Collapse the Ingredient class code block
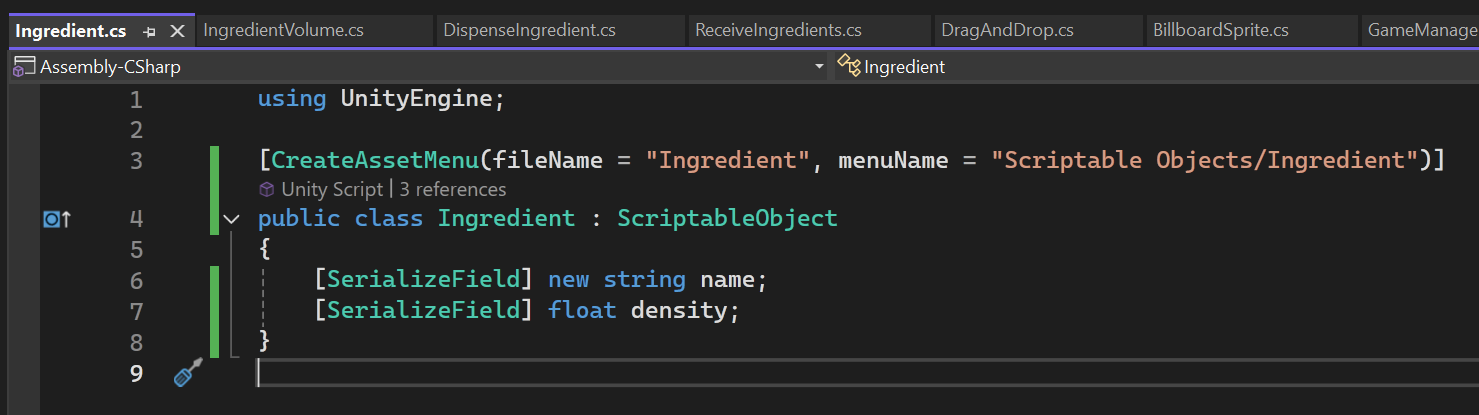The image size is (1479, 415). [231, 219]
